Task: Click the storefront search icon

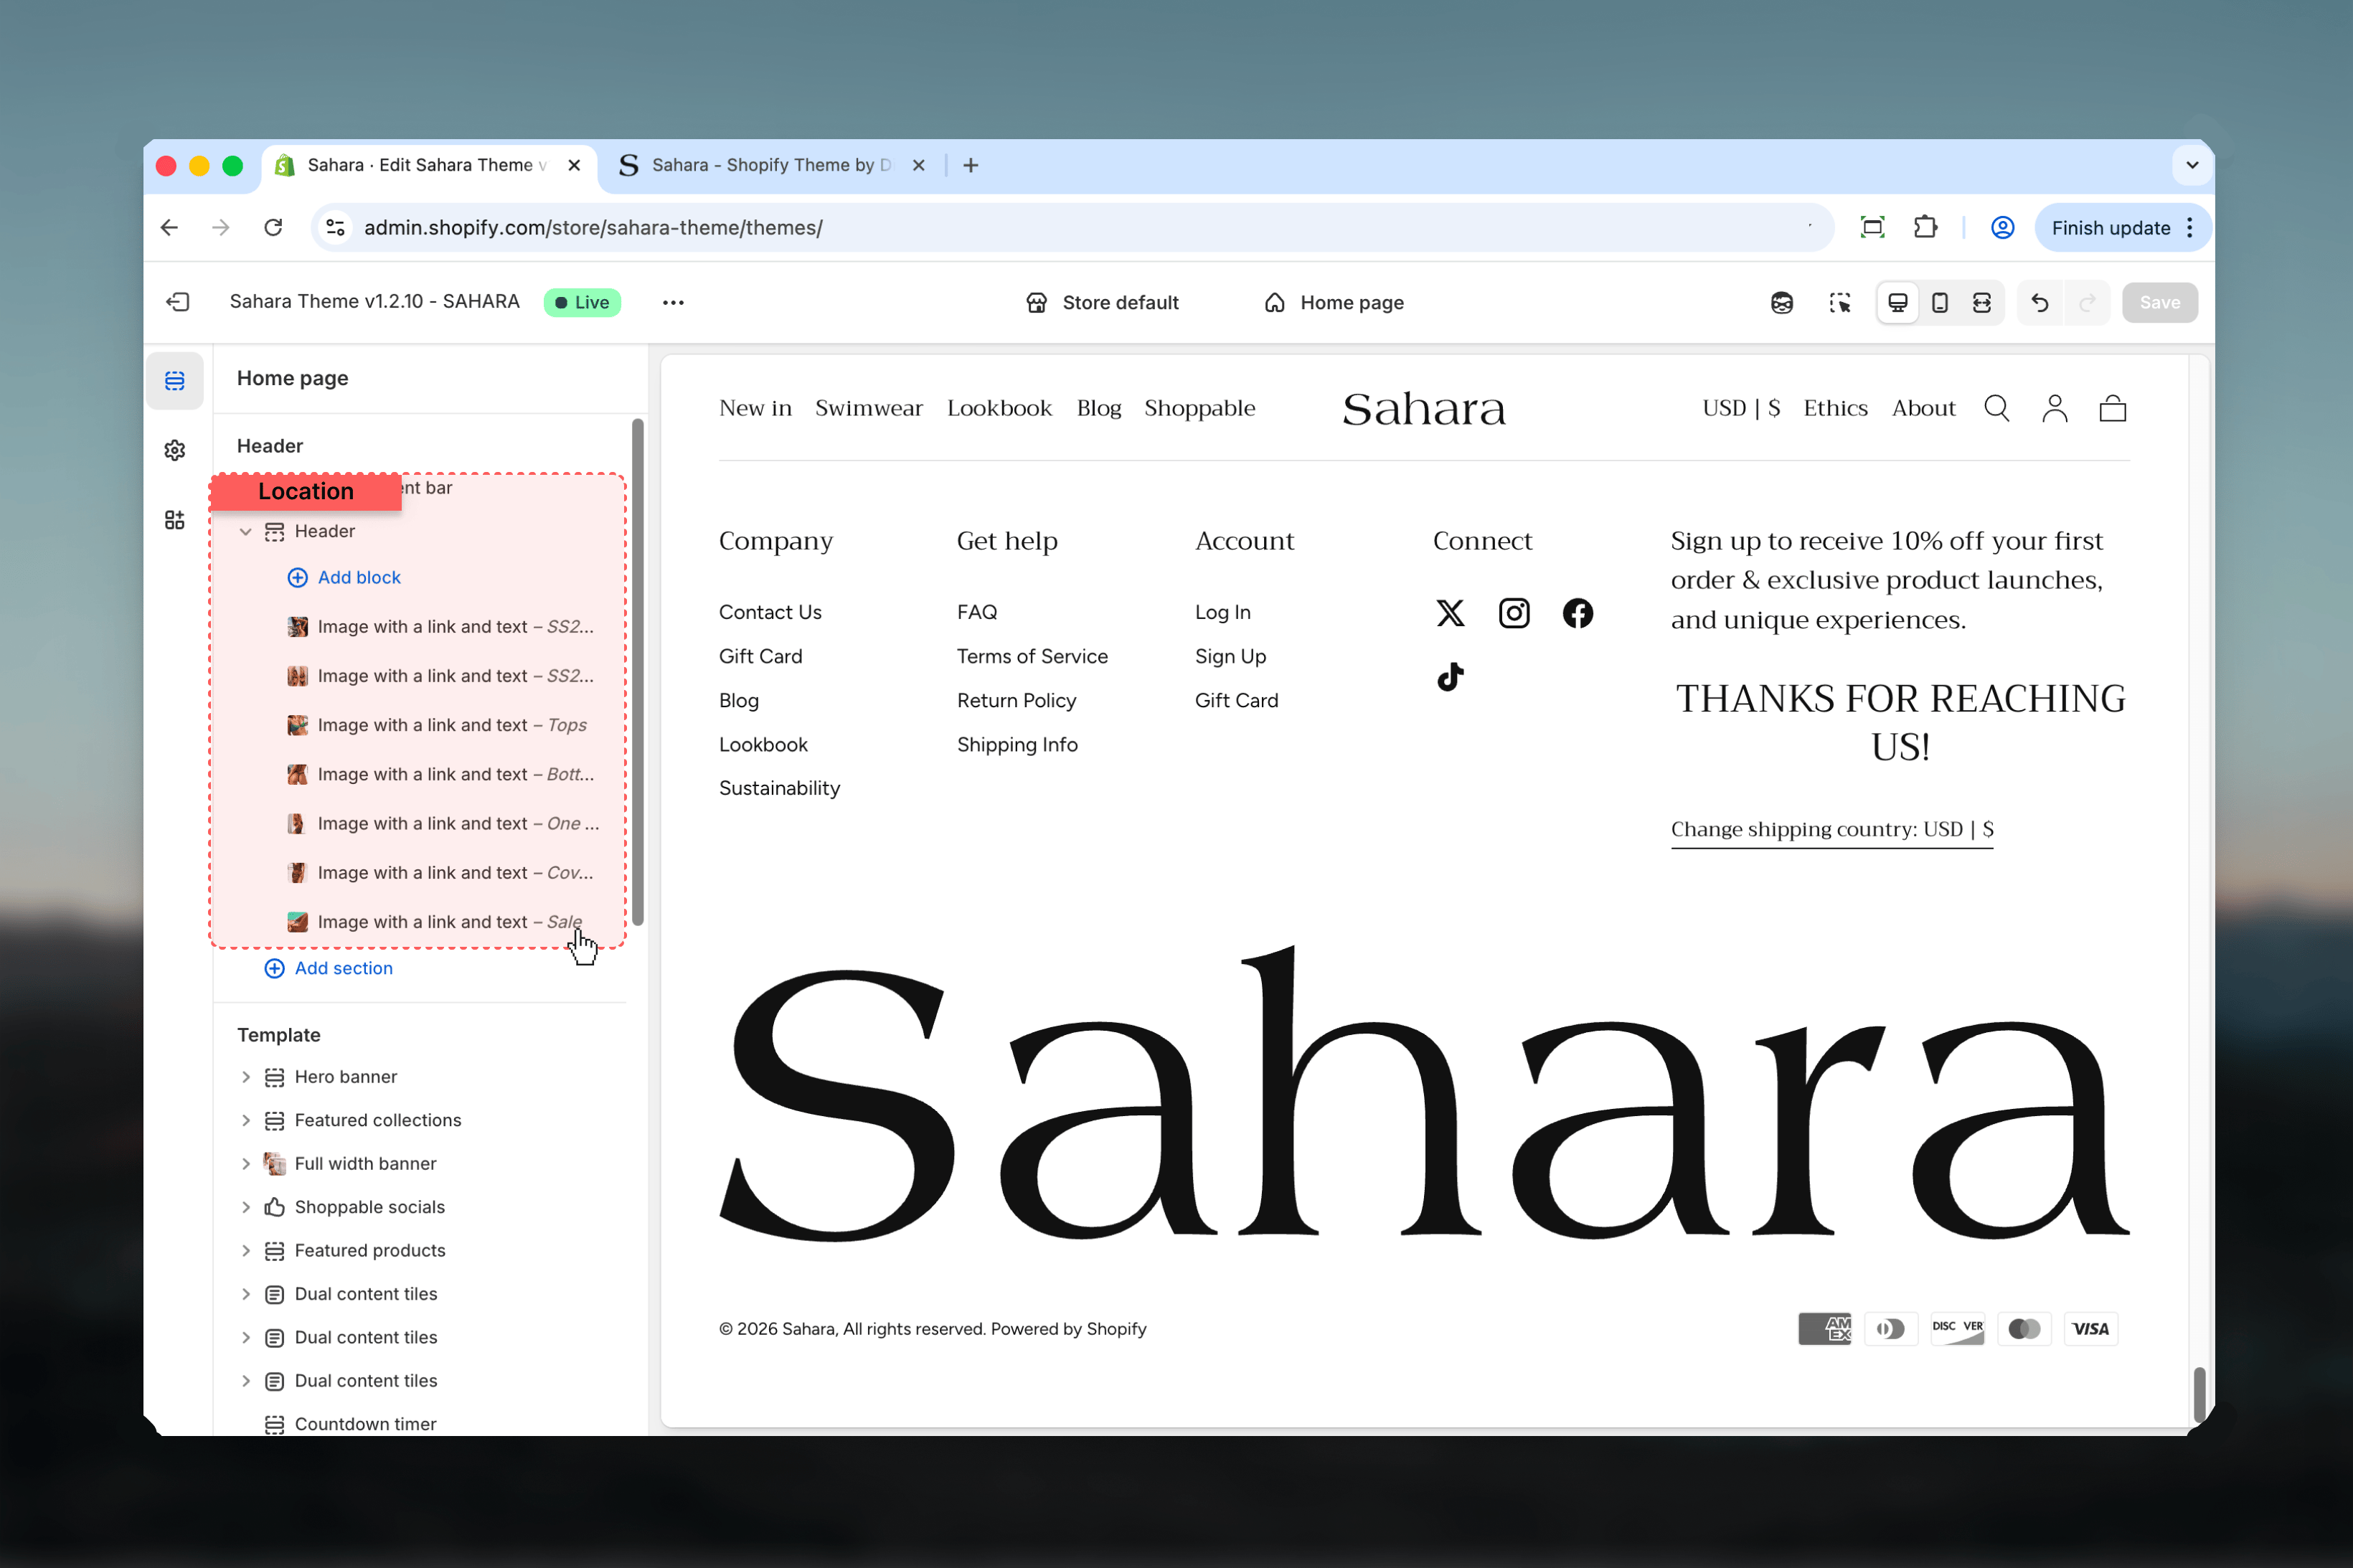Action: pyautogui.click(x=1997, y=408)
